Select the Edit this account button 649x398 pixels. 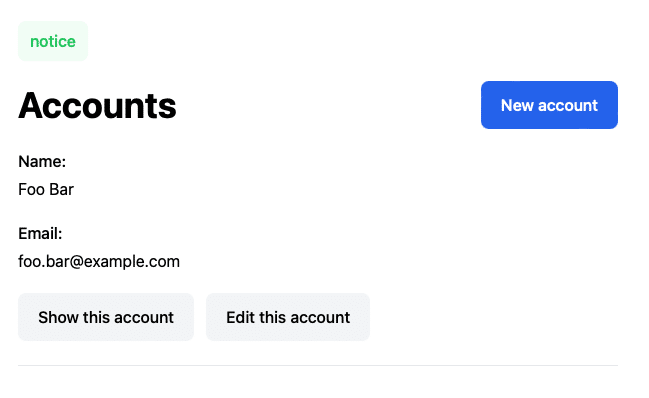(x=288, y=317)
